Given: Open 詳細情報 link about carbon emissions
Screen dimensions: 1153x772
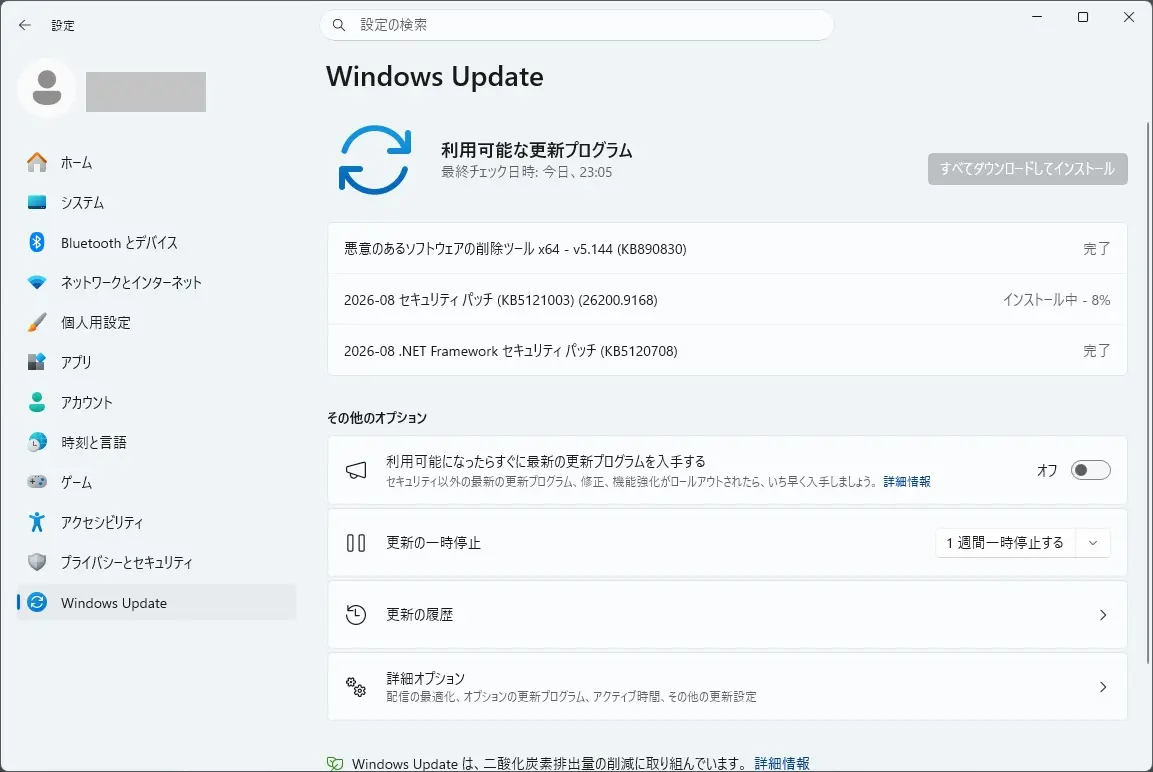Looking at the screenshot, I should pyautogui.click(x=782, y=764).
